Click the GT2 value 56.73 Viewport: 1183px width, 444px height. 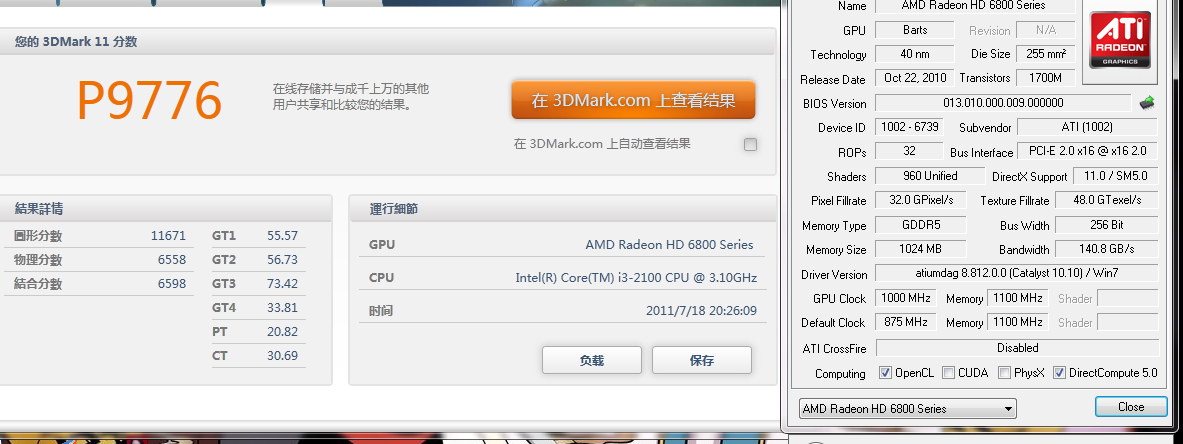click(282, 260)
